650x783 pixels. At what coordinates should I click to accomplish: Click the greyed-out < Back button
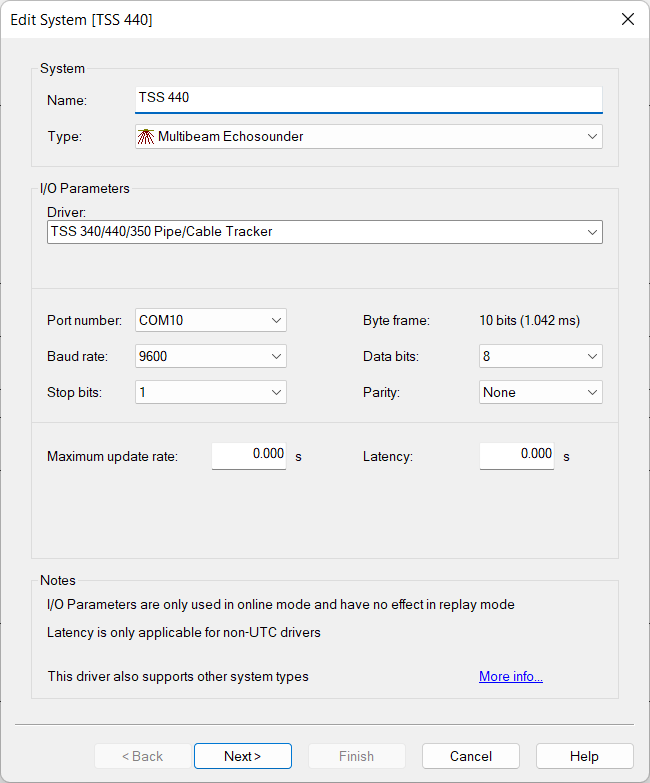(143, 756)
